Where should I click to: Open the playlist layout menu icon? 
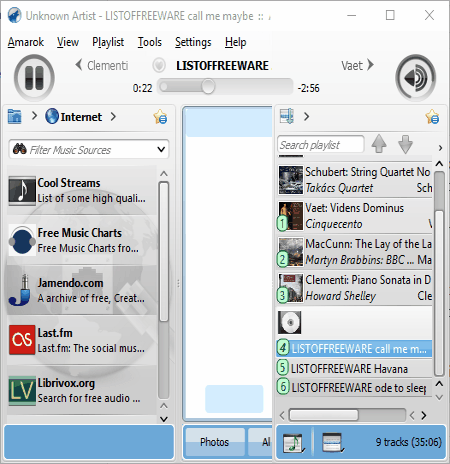(x=333, y=443)
